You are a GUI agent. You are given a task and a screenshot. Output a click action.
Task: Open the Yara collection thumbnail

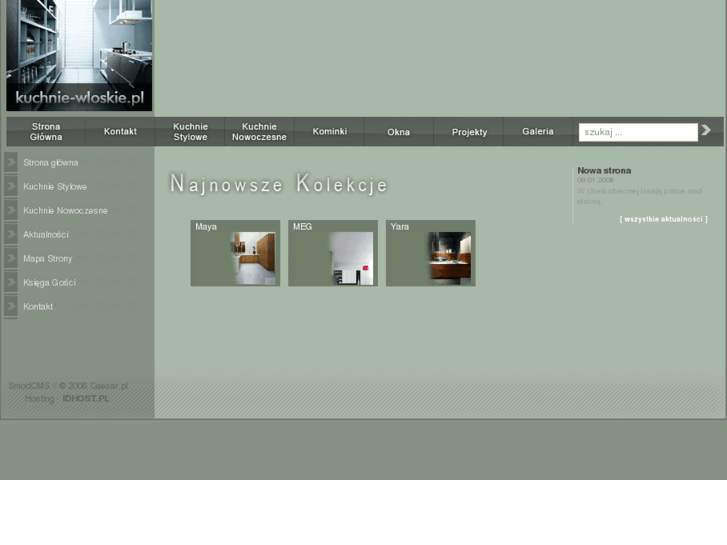(431, 253)
